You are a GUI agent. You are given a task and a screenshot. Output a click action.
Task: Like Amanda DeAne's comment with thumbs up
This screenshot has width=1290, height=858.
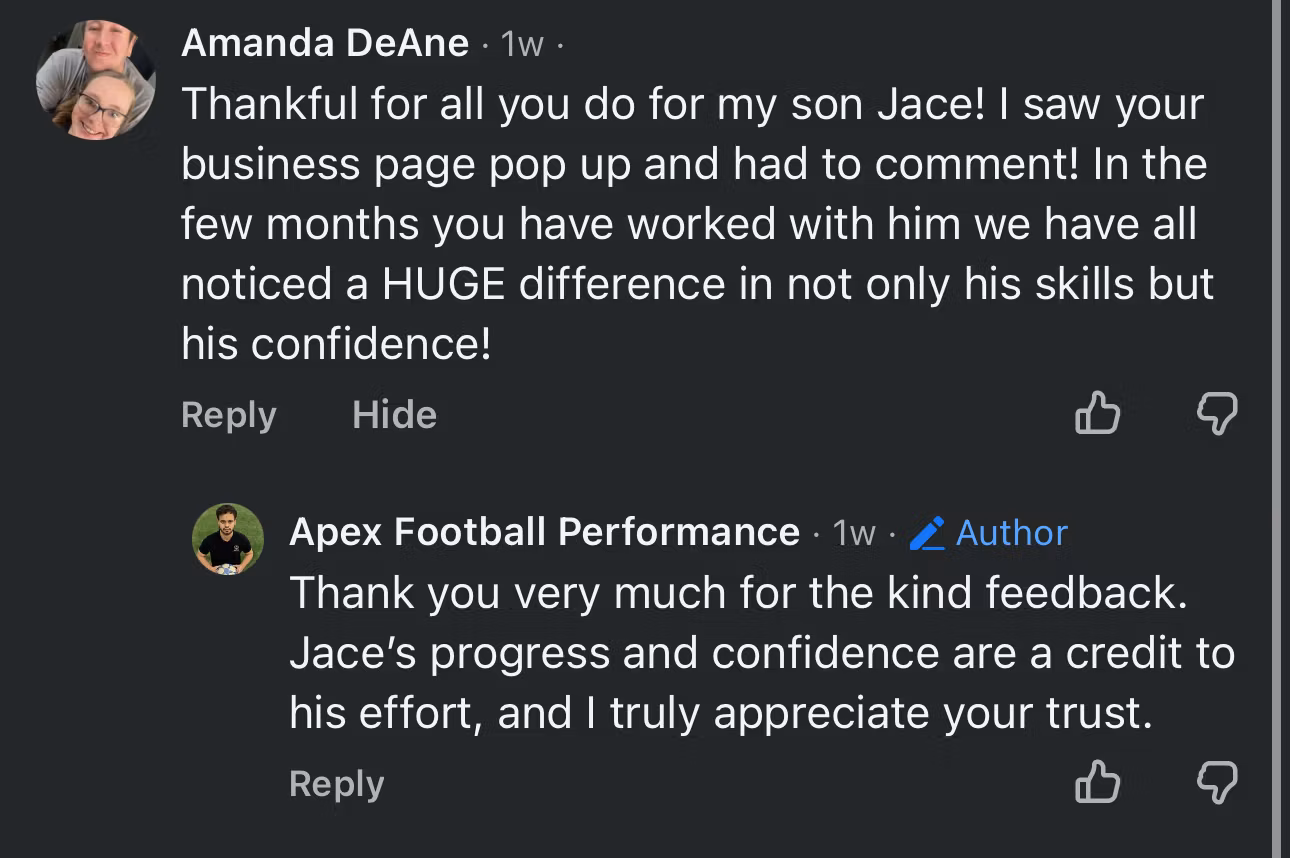tap(1097, 413)
